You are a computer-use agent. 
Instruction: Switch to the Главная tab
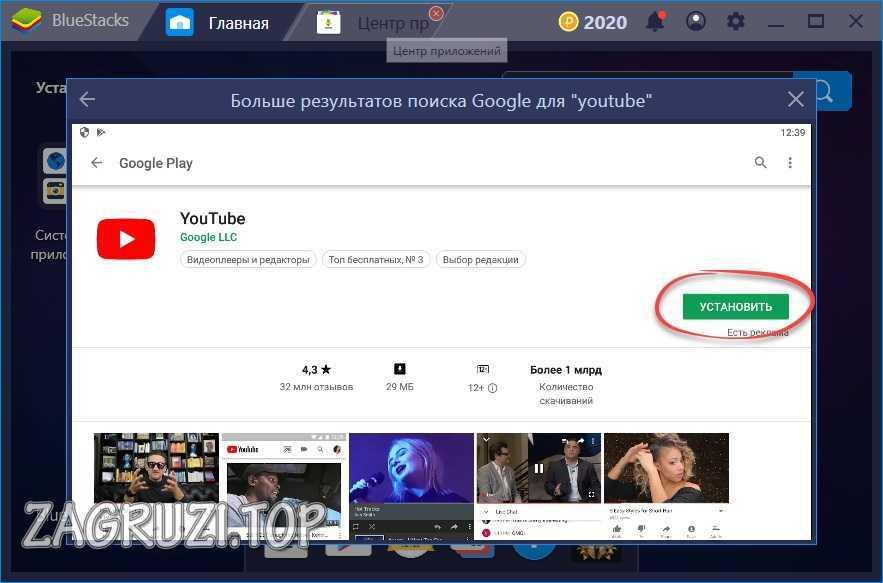point(218,23)
